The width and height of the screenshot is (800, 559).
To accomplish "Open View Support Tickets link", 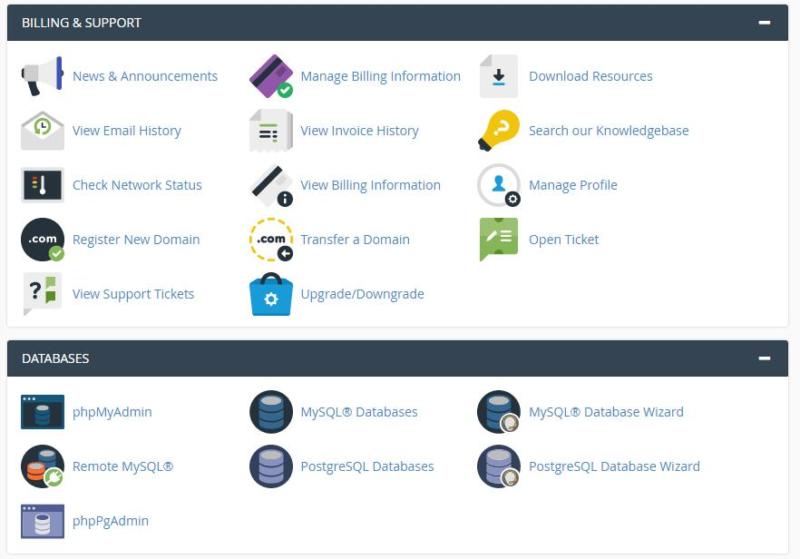I will click(x=133, y=294).
